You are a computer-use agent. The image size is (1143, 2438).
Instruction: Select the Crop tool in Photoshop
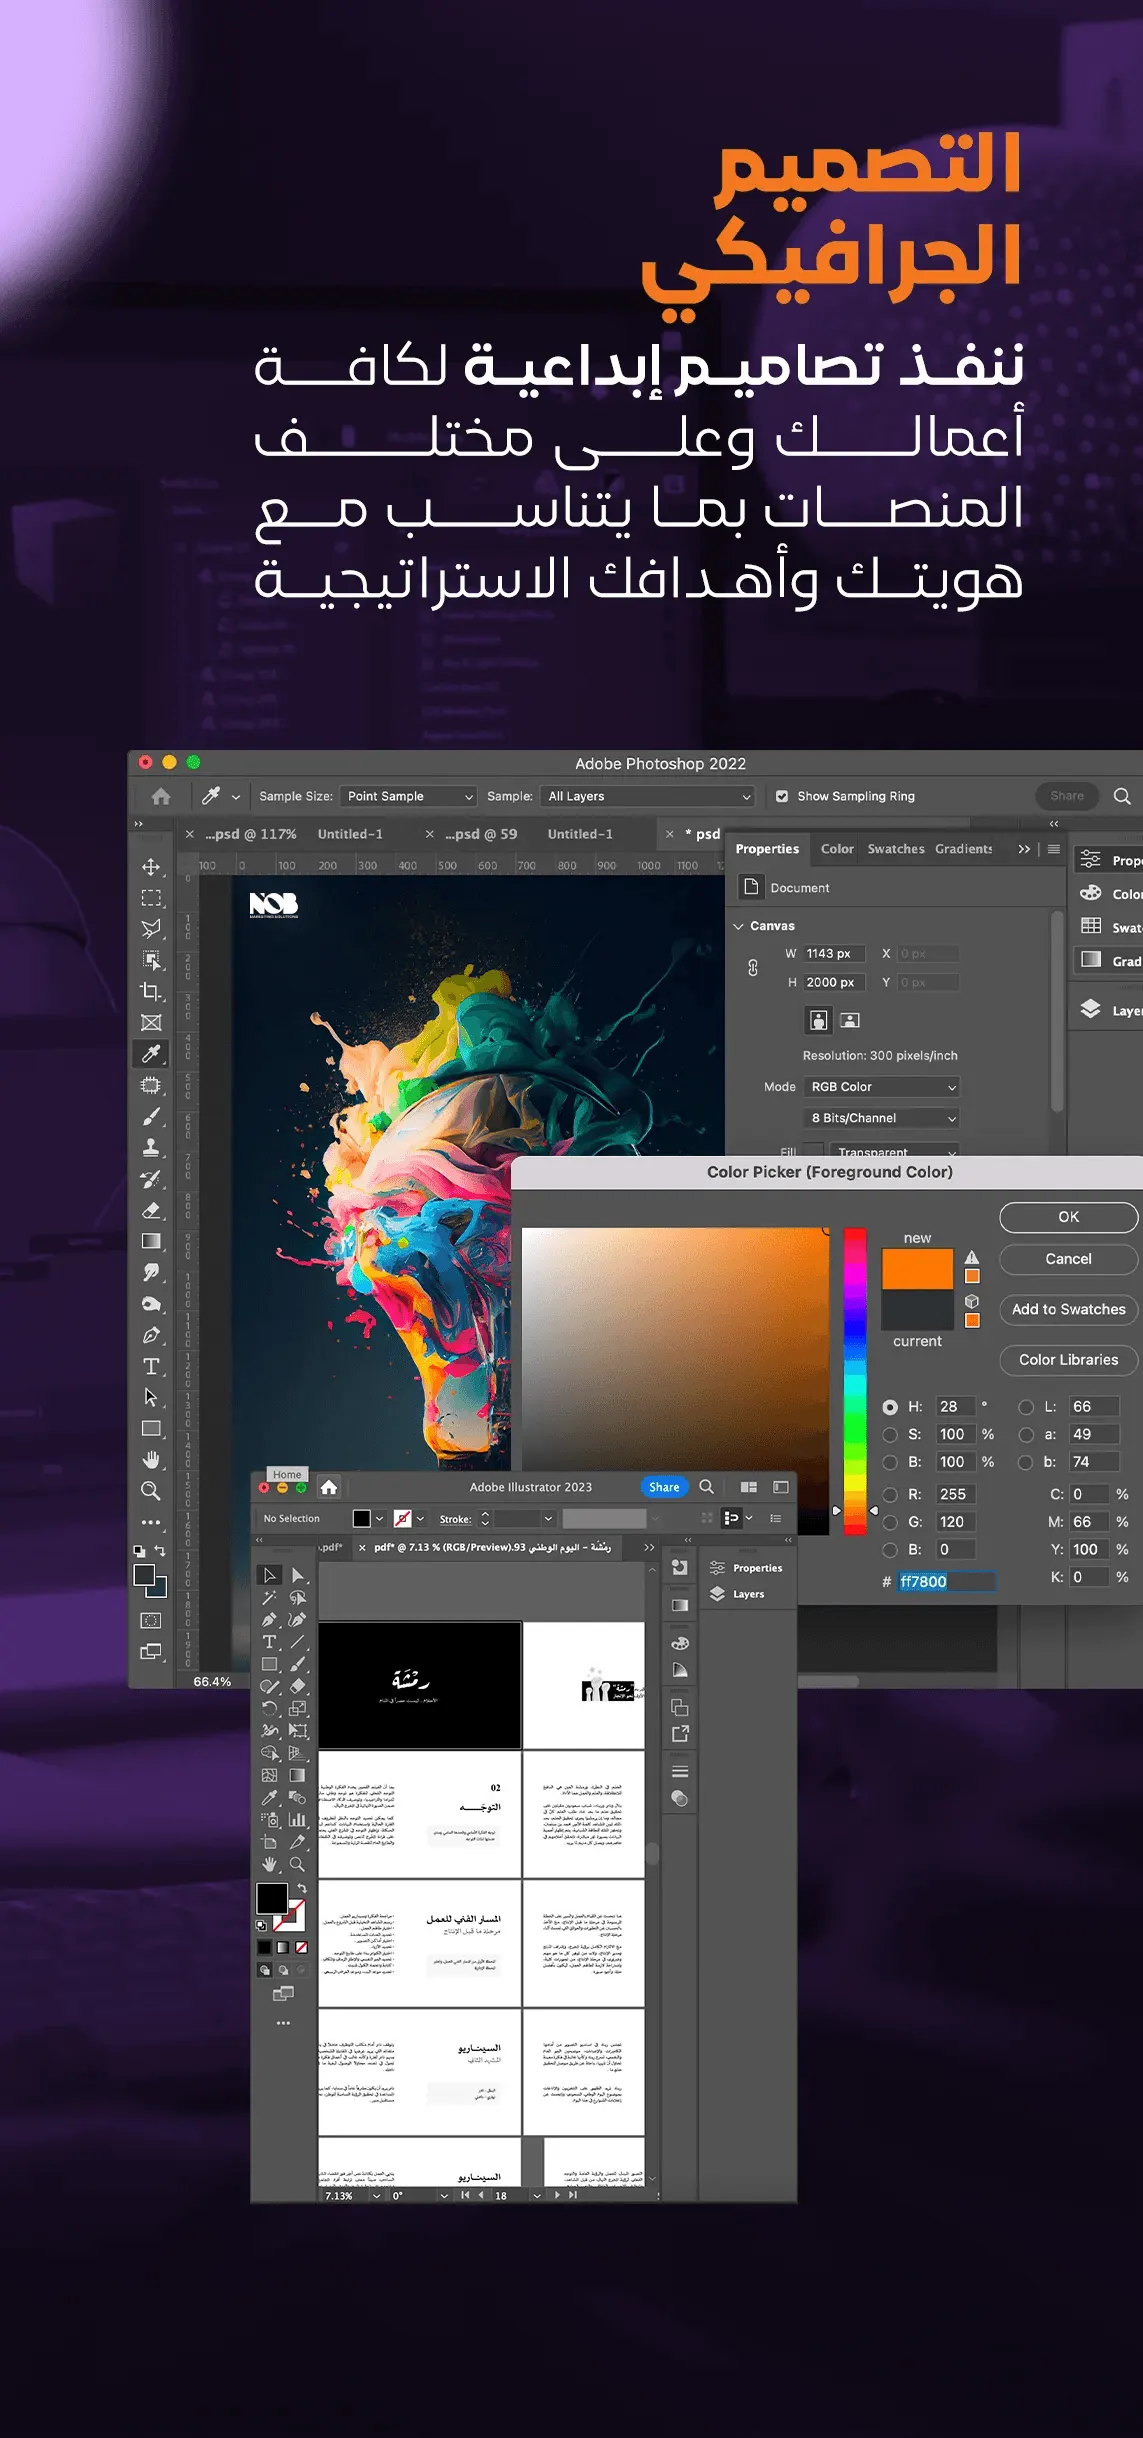pos(151,991)
